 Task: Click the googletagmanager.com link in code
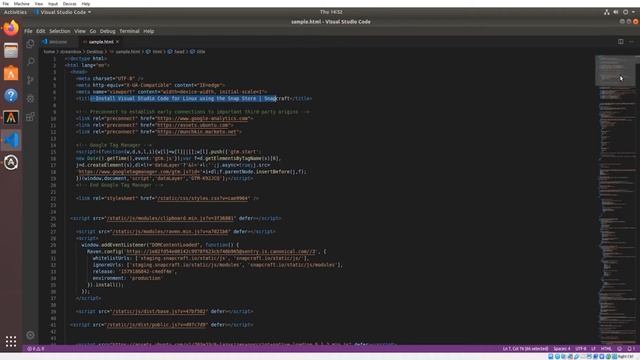(x=138, y=172)
